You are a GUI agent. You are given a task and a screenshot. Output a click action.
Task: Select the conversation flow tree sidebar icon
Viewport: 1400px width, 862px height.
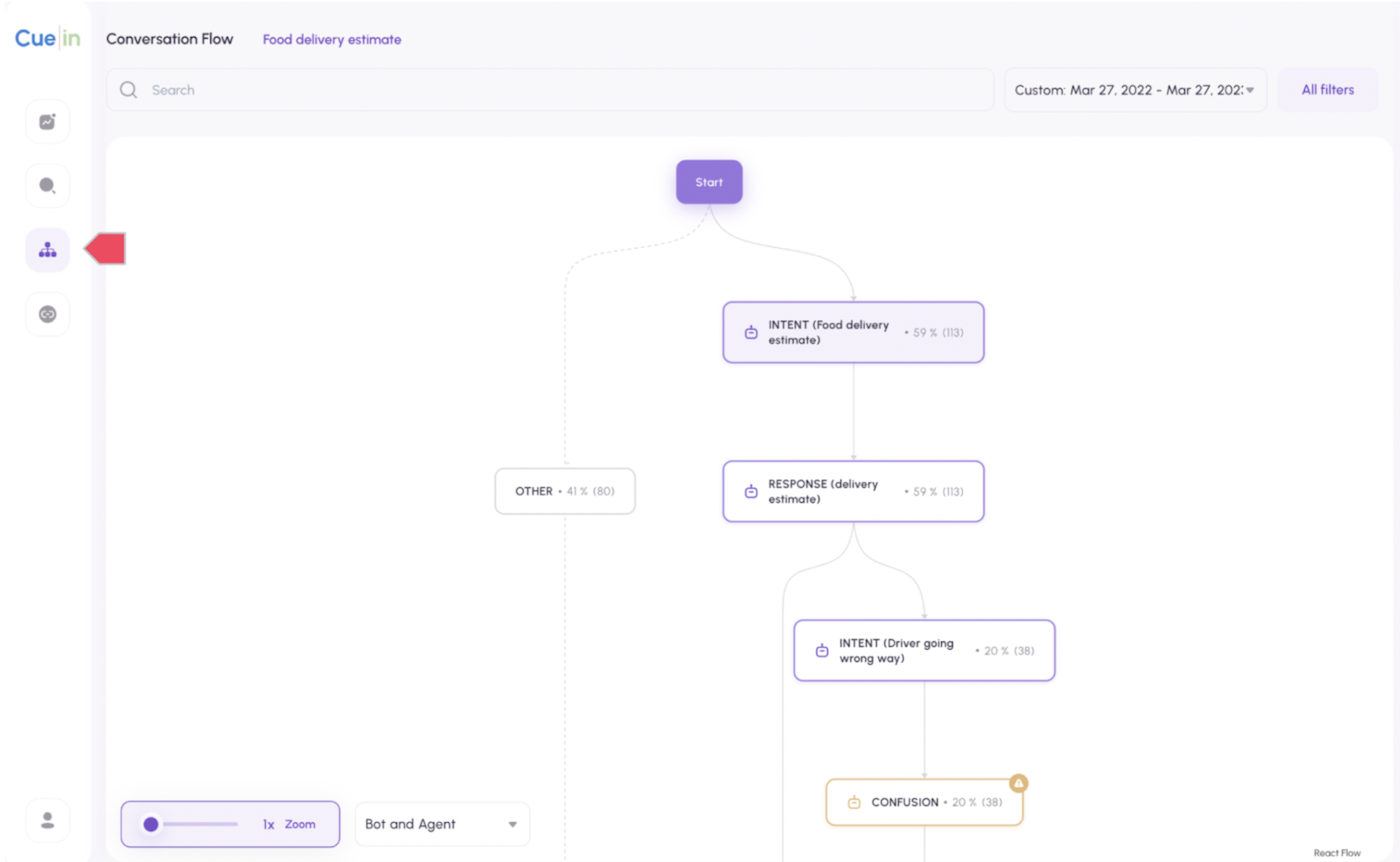coord(47,250)
